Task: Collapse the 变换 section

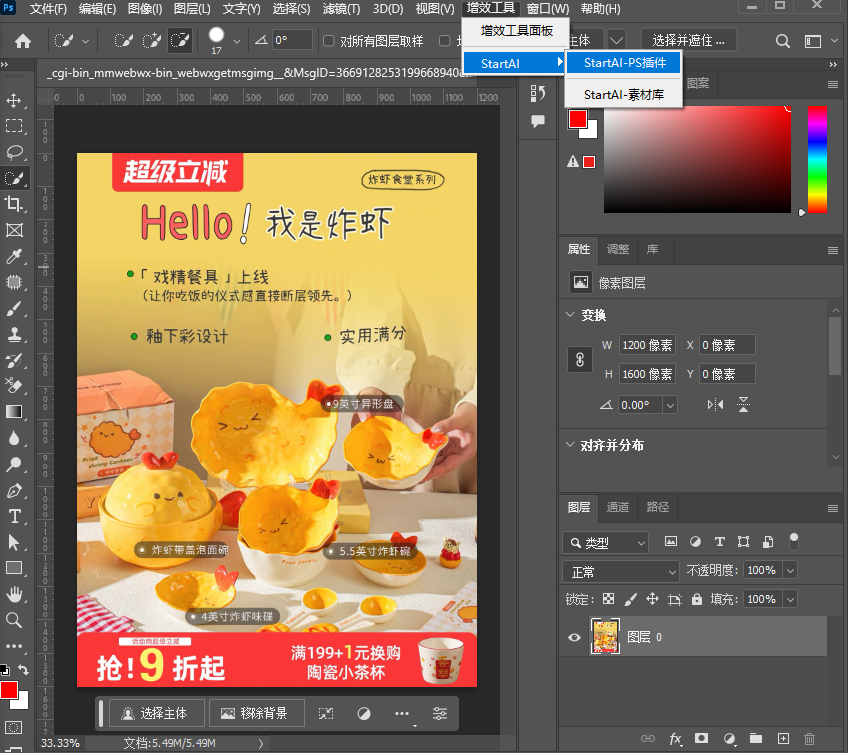Action: click(x=570, y=314)
